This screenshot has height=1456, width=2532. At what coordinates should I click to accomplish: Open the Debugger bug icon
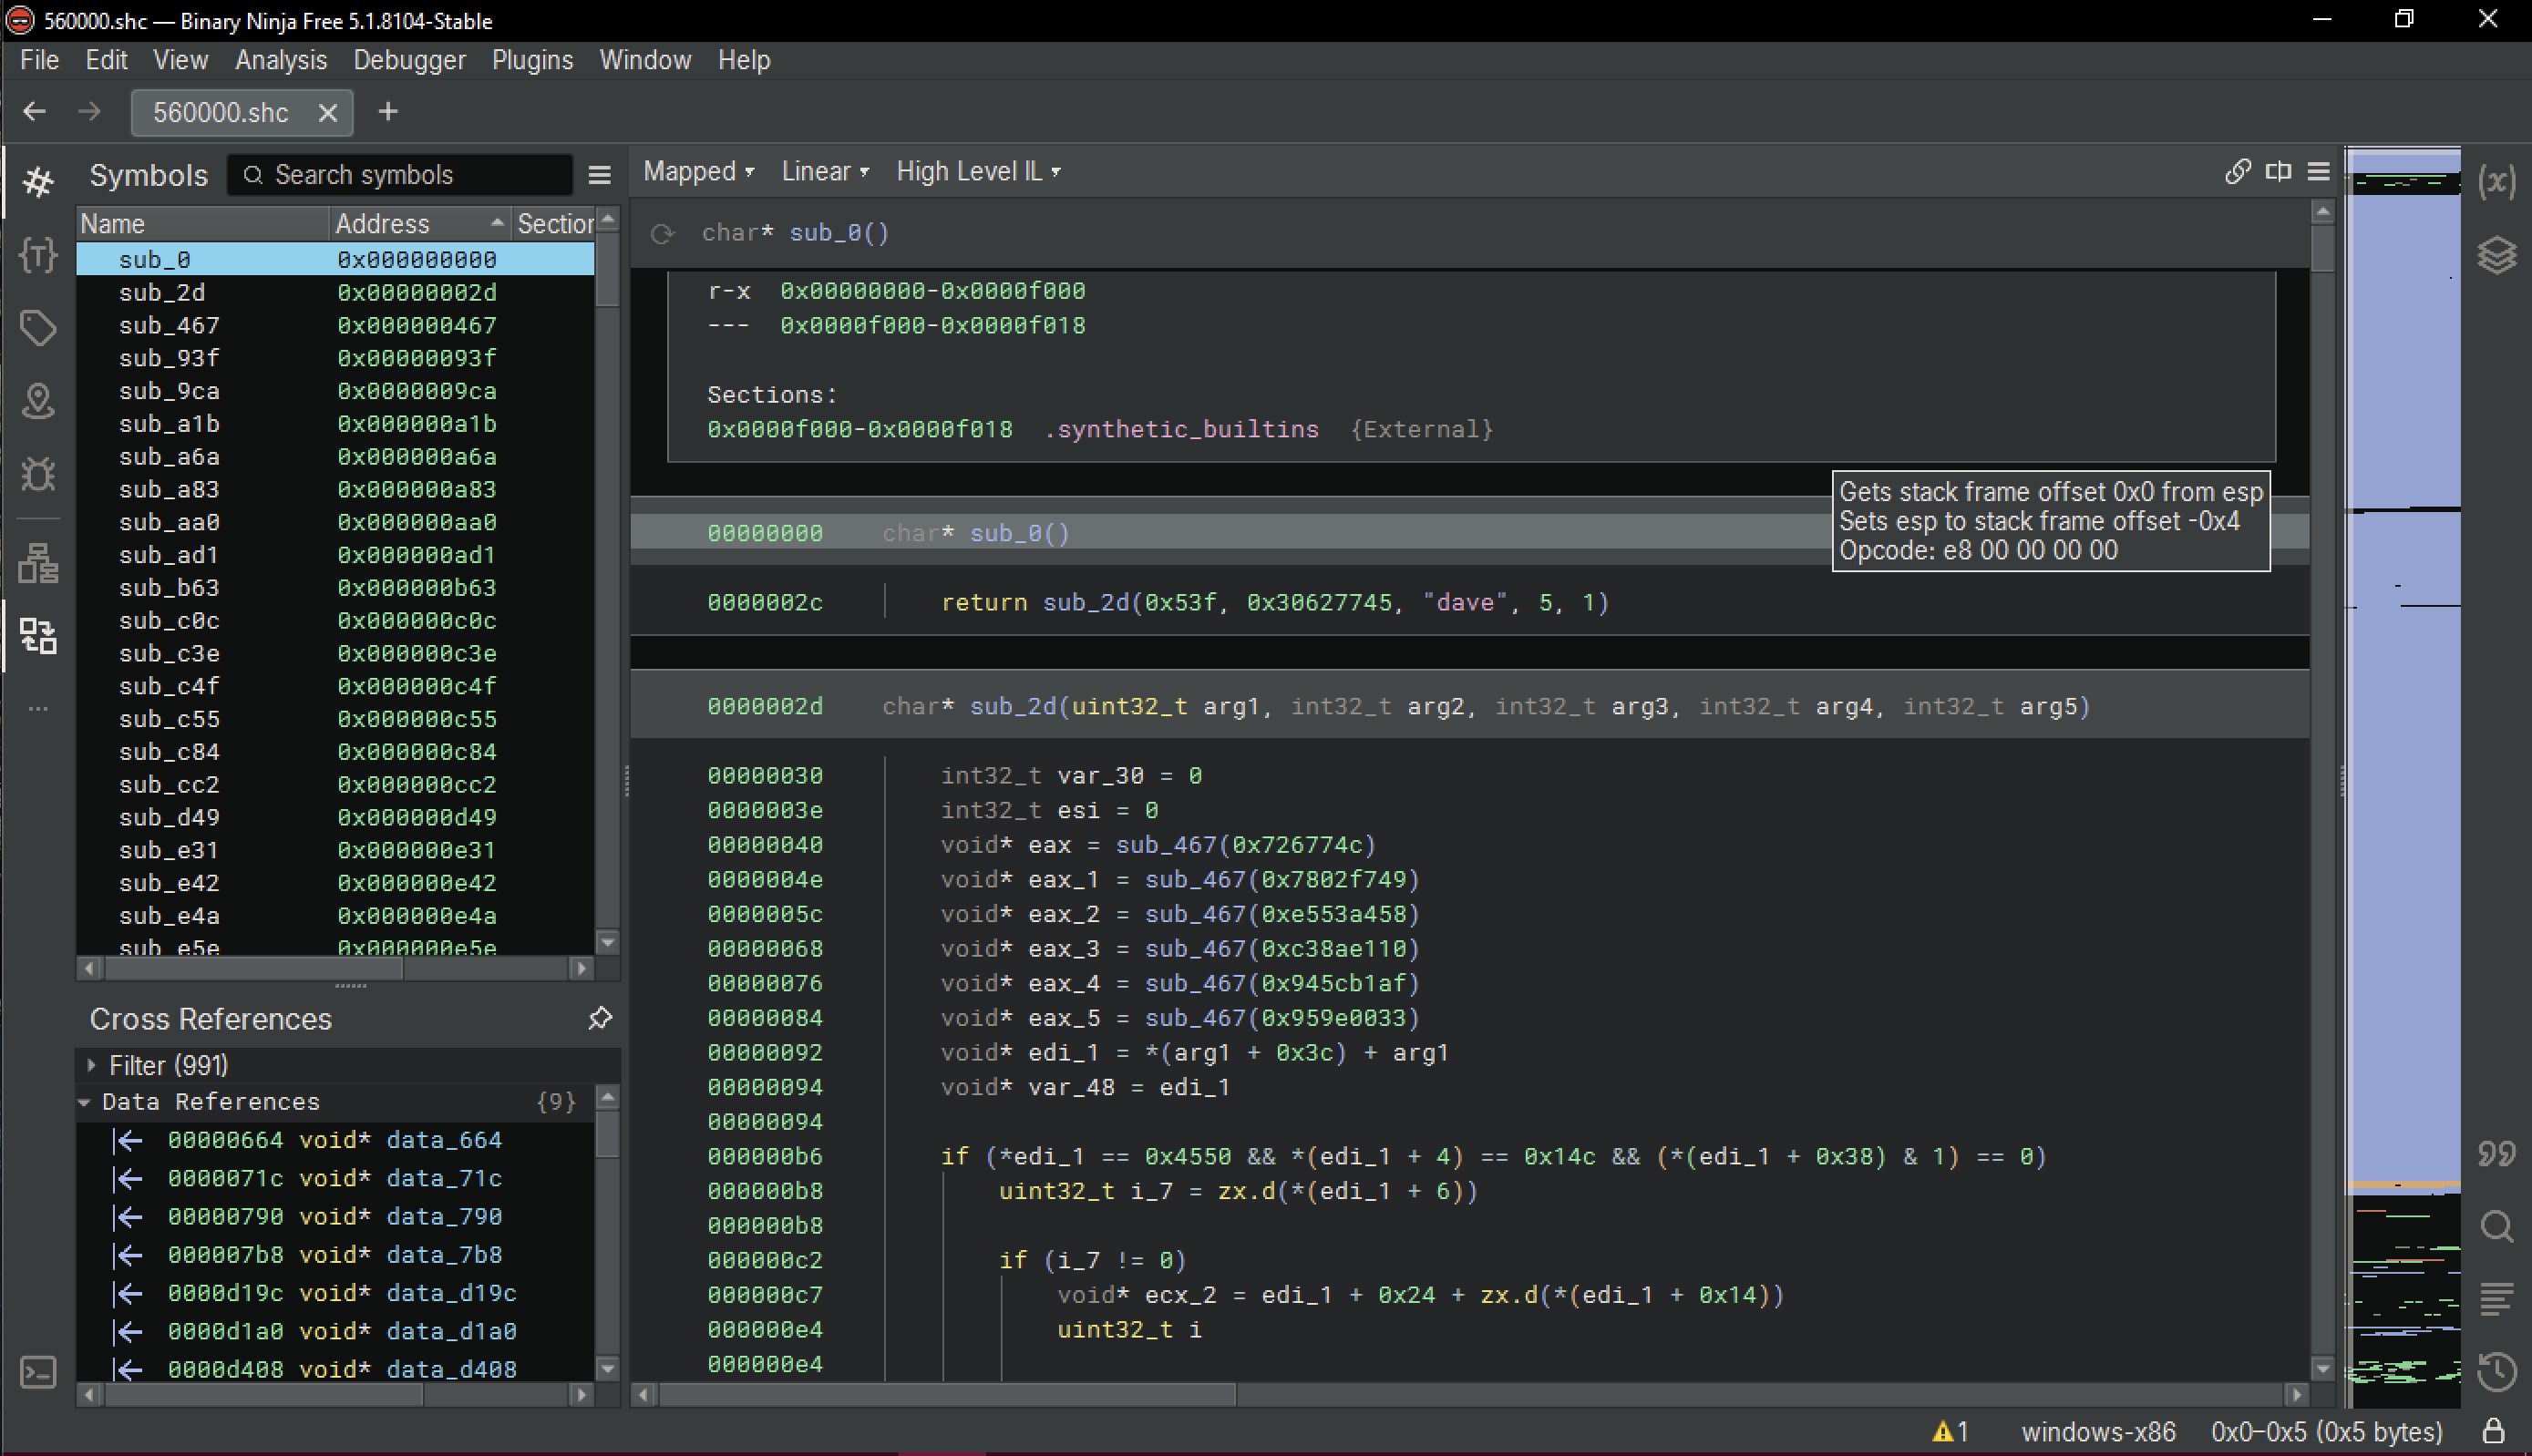[38, 474]
